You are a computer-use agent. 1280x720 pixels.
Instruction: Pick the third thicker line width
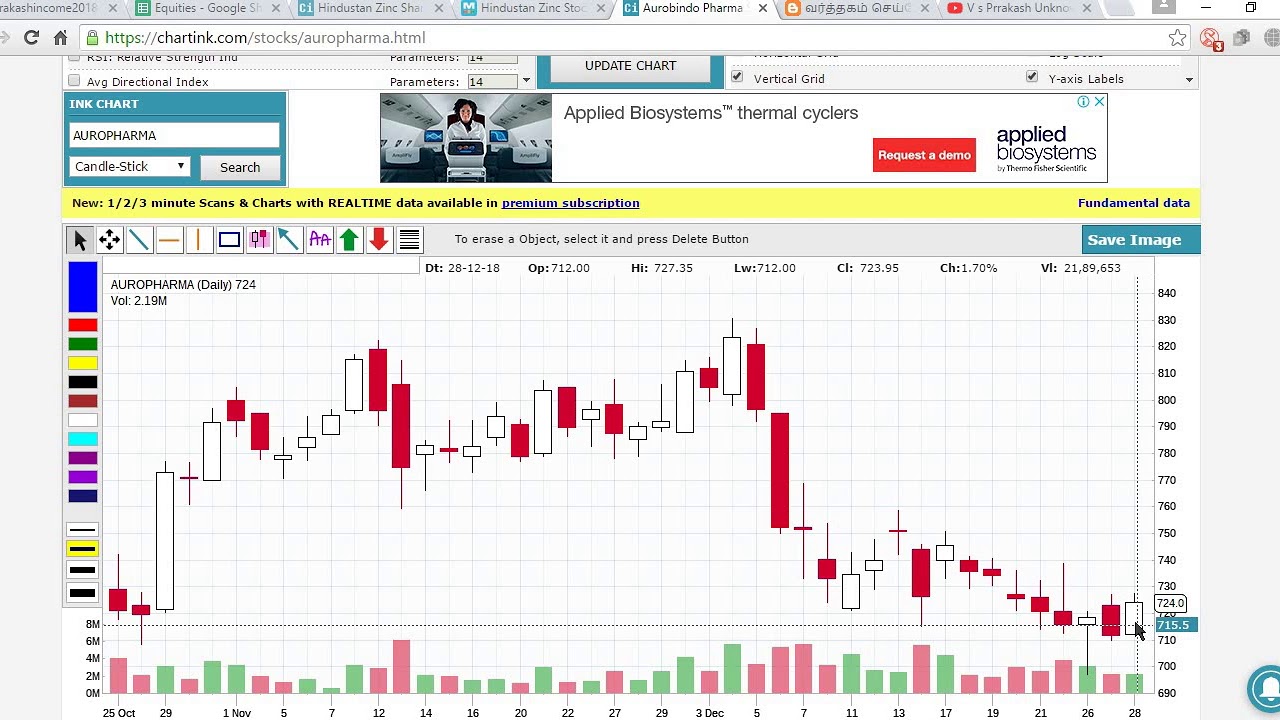[x=83, y=571]
